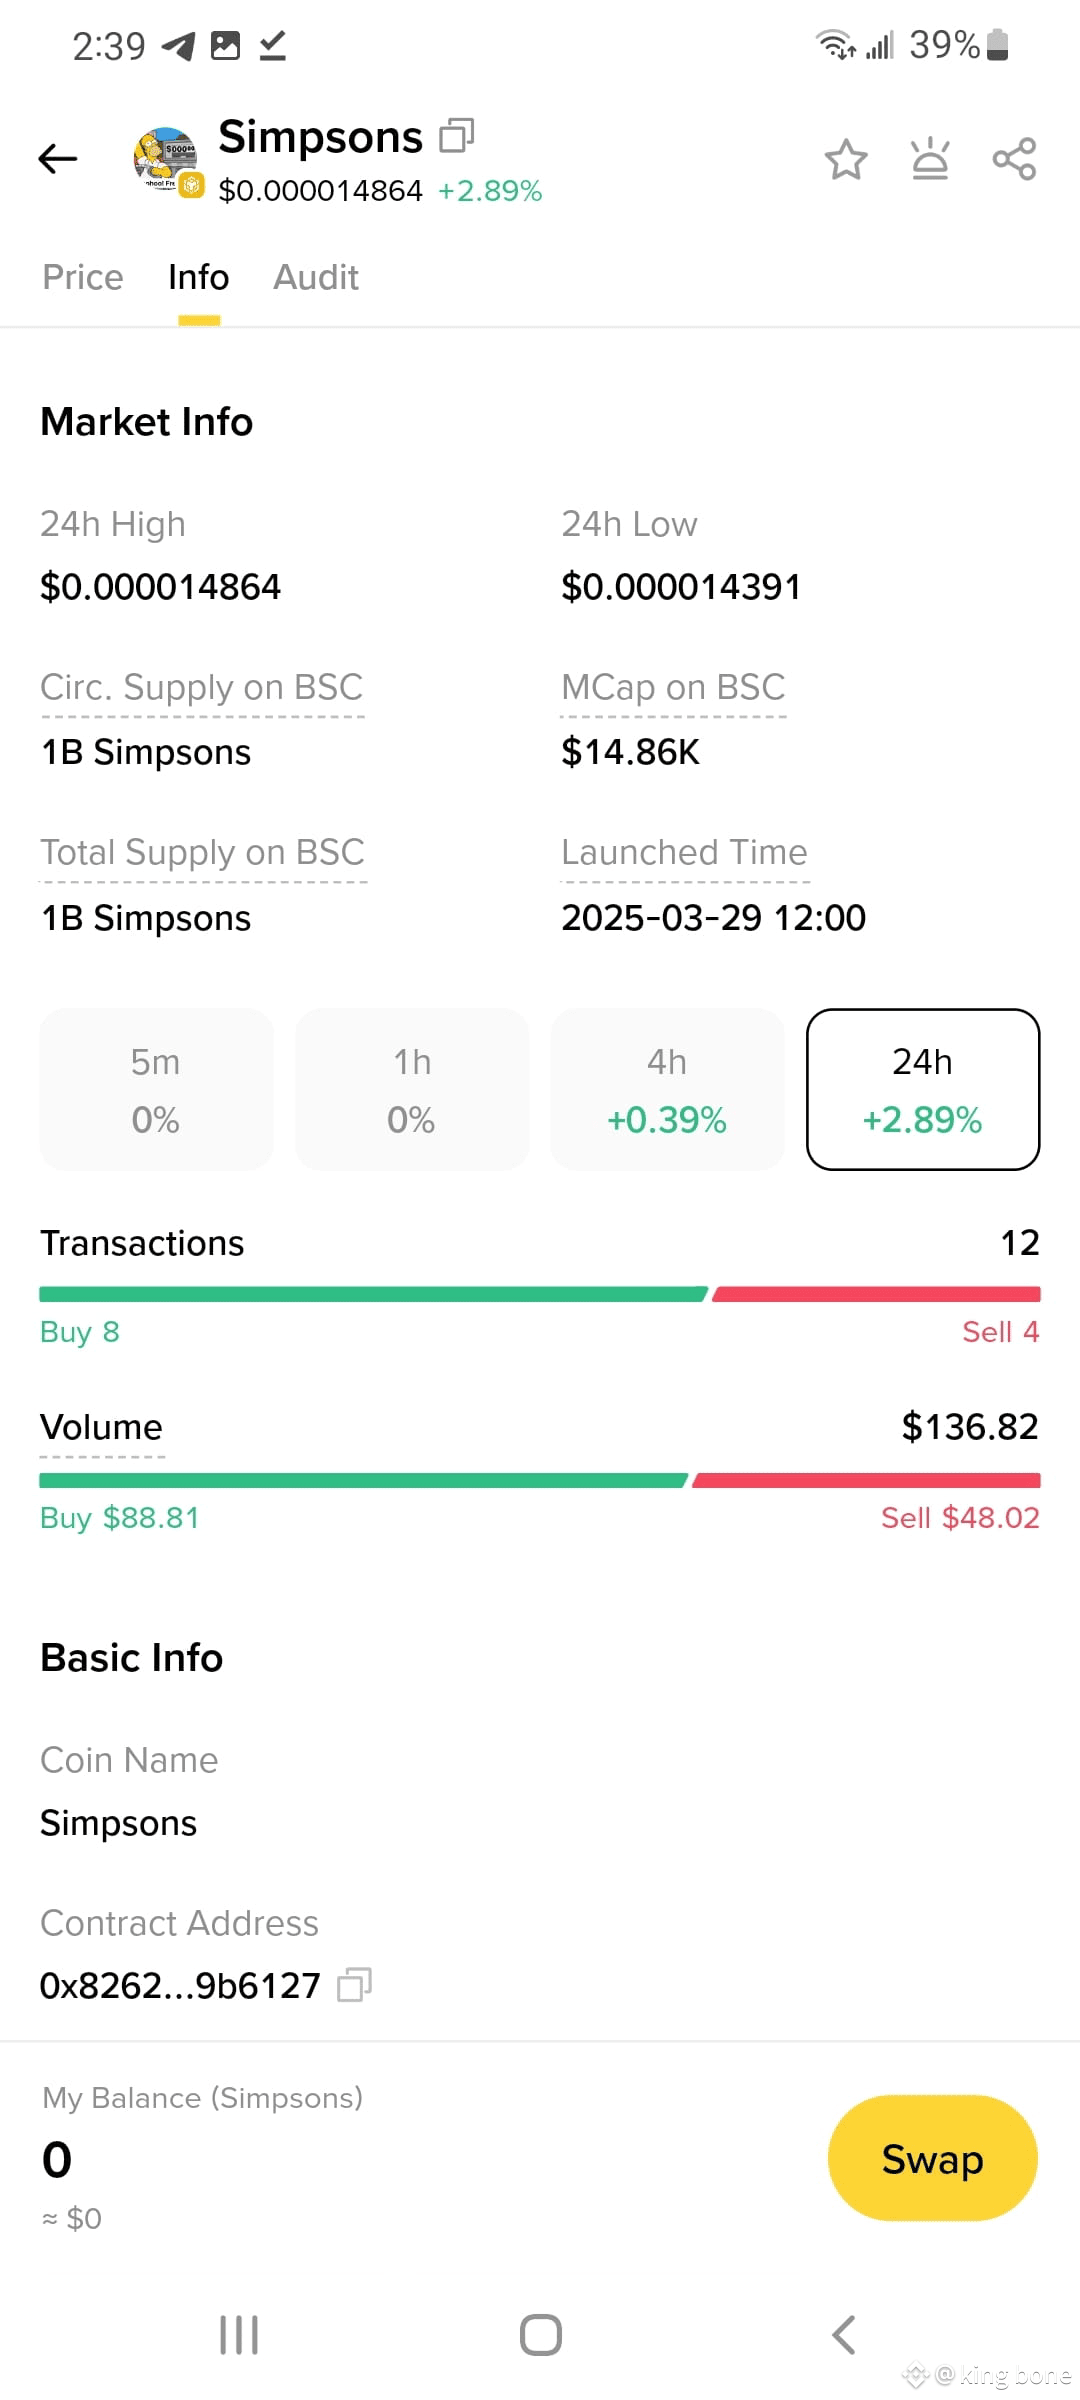Show the MCap on BSC explanation
The height and width of the screenshot is (2400, 1080).
tap(673, 688)
